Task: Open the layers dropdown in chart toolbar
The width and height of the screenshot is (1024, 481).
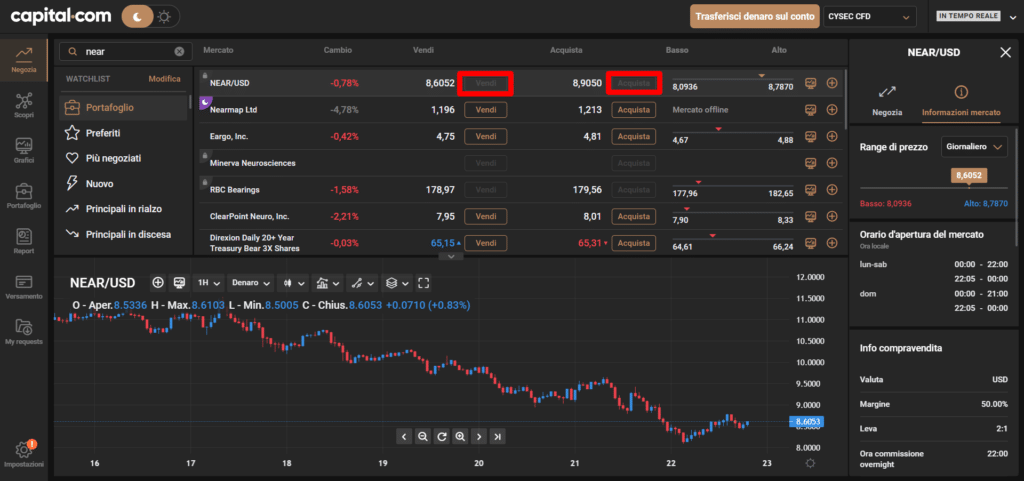Action: pos(396,283)
